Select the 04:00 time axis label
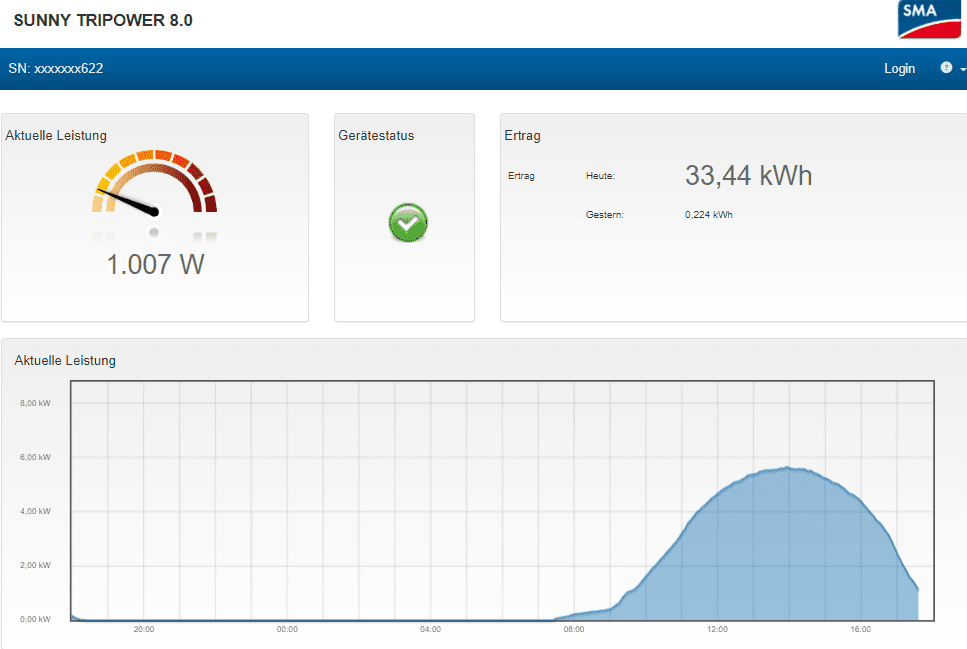 pyautogui.click(x=430, y=629)
